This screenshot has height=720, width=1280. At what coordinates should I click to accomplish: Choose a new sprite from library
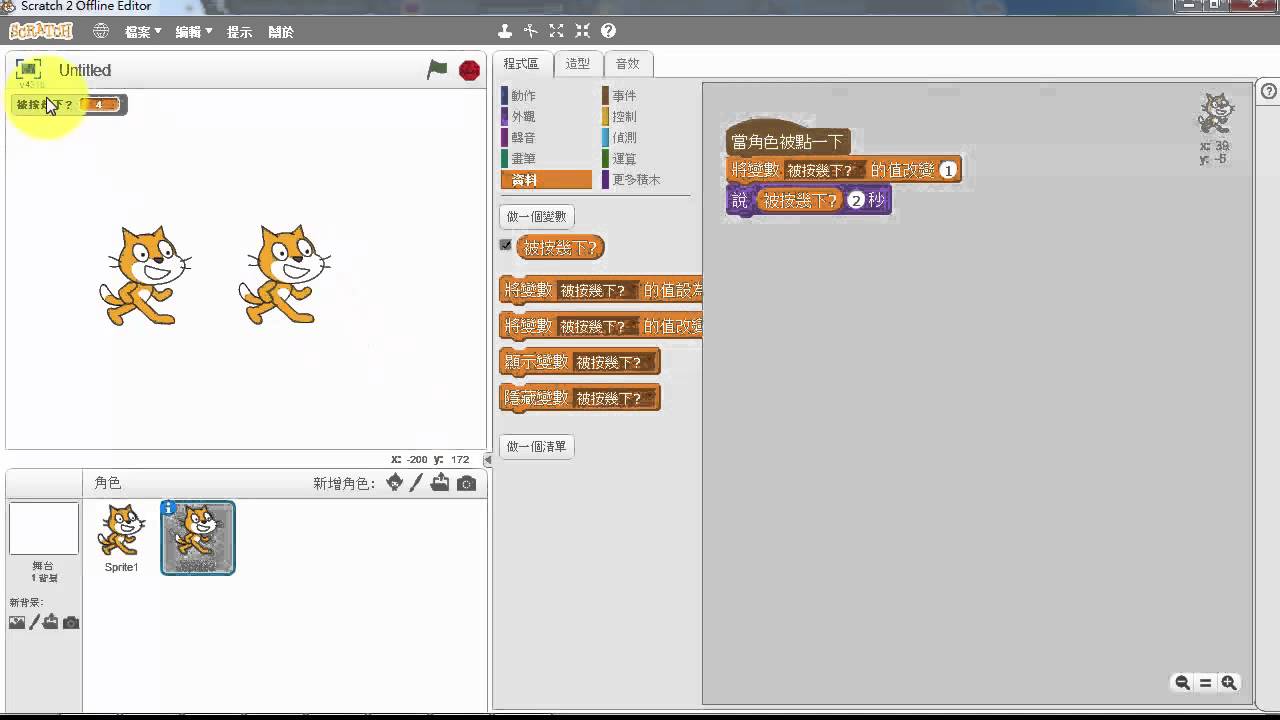click(x=394, y=483)
